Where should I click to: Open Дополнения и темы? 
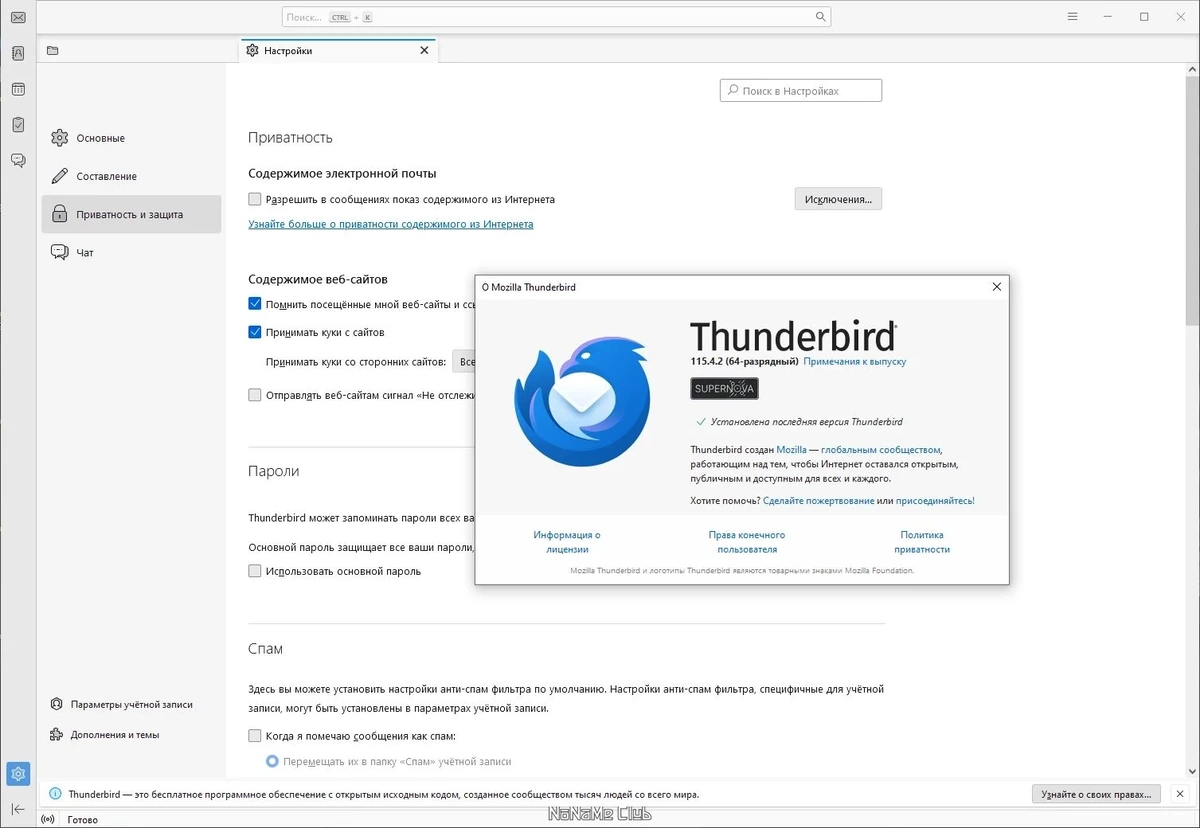104,734
